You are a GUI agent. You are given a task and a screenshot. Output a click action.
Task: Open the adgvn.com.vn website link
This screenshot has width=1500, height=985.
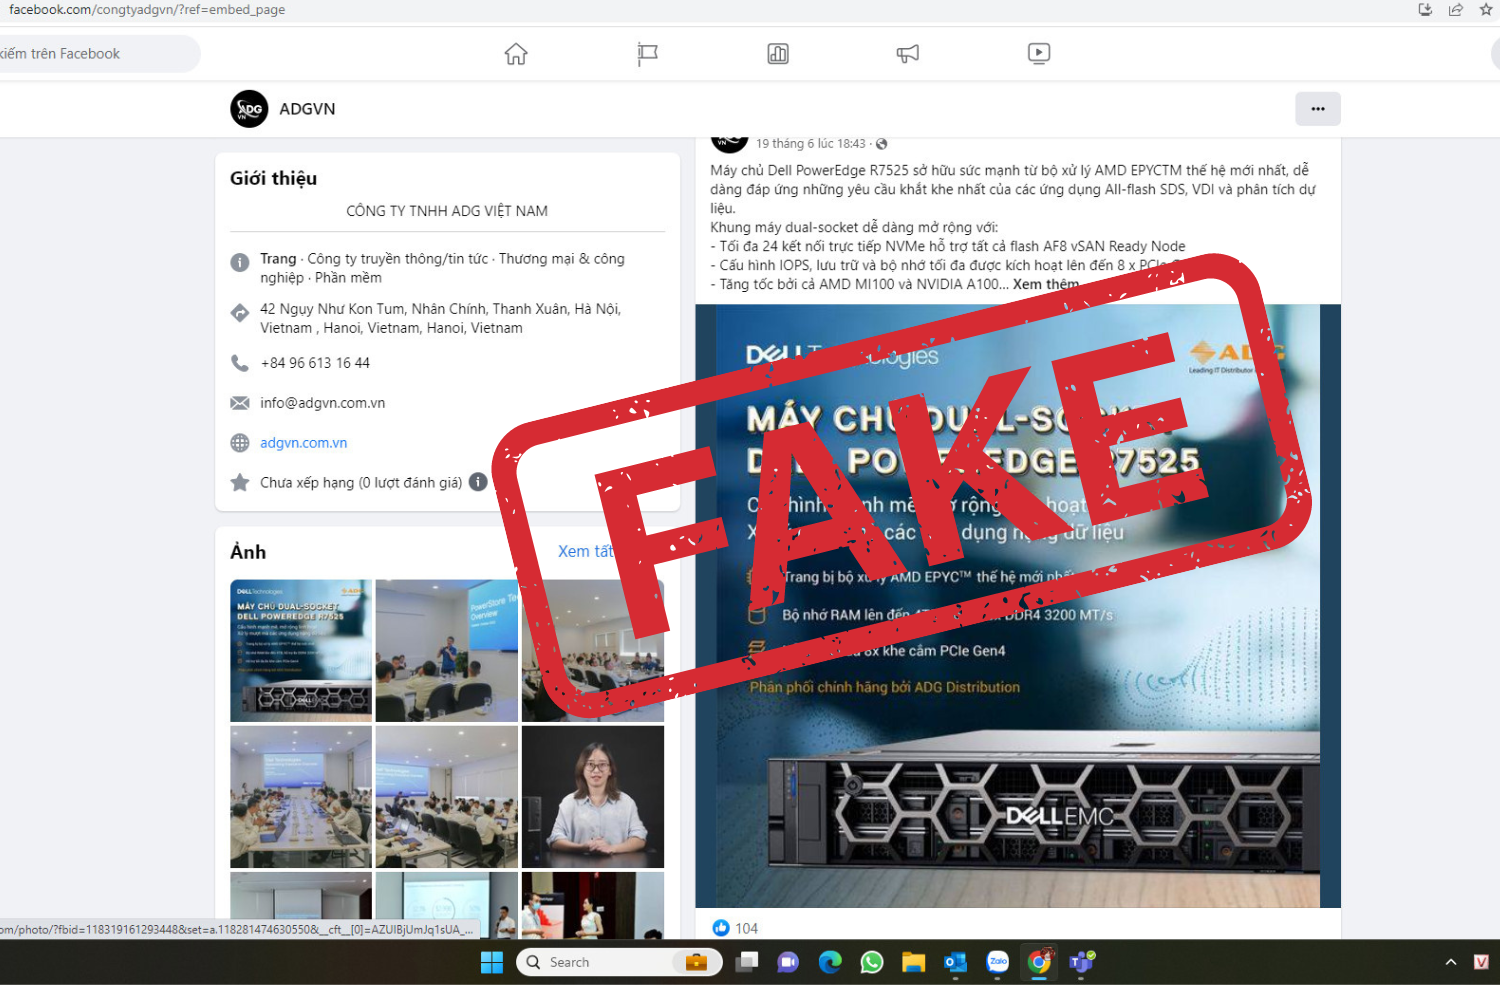(x=303, y=443)
